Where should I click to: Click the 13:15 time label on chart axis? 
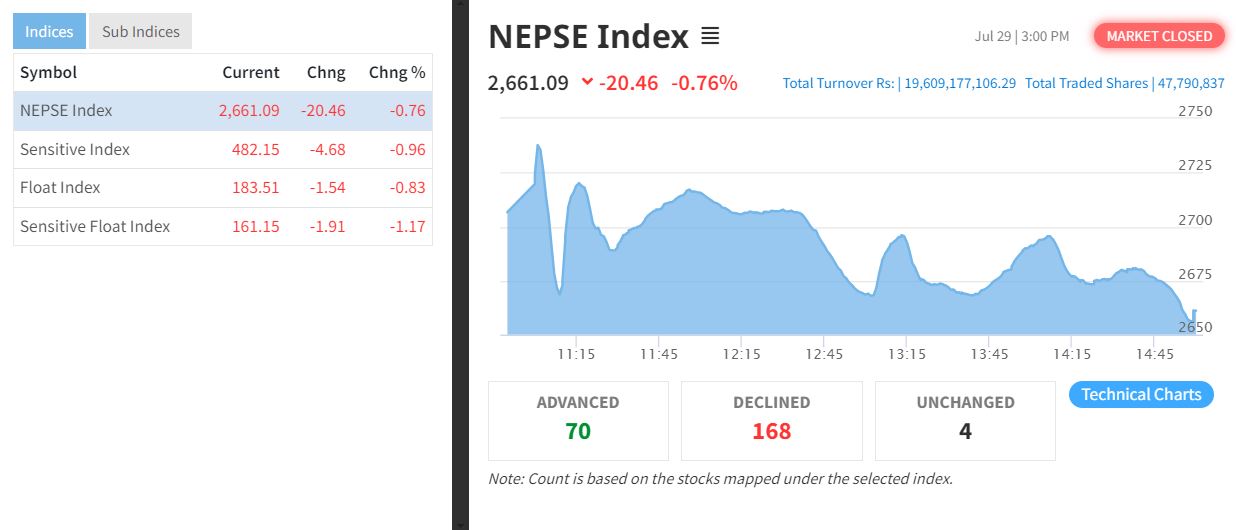click(906, 354)
